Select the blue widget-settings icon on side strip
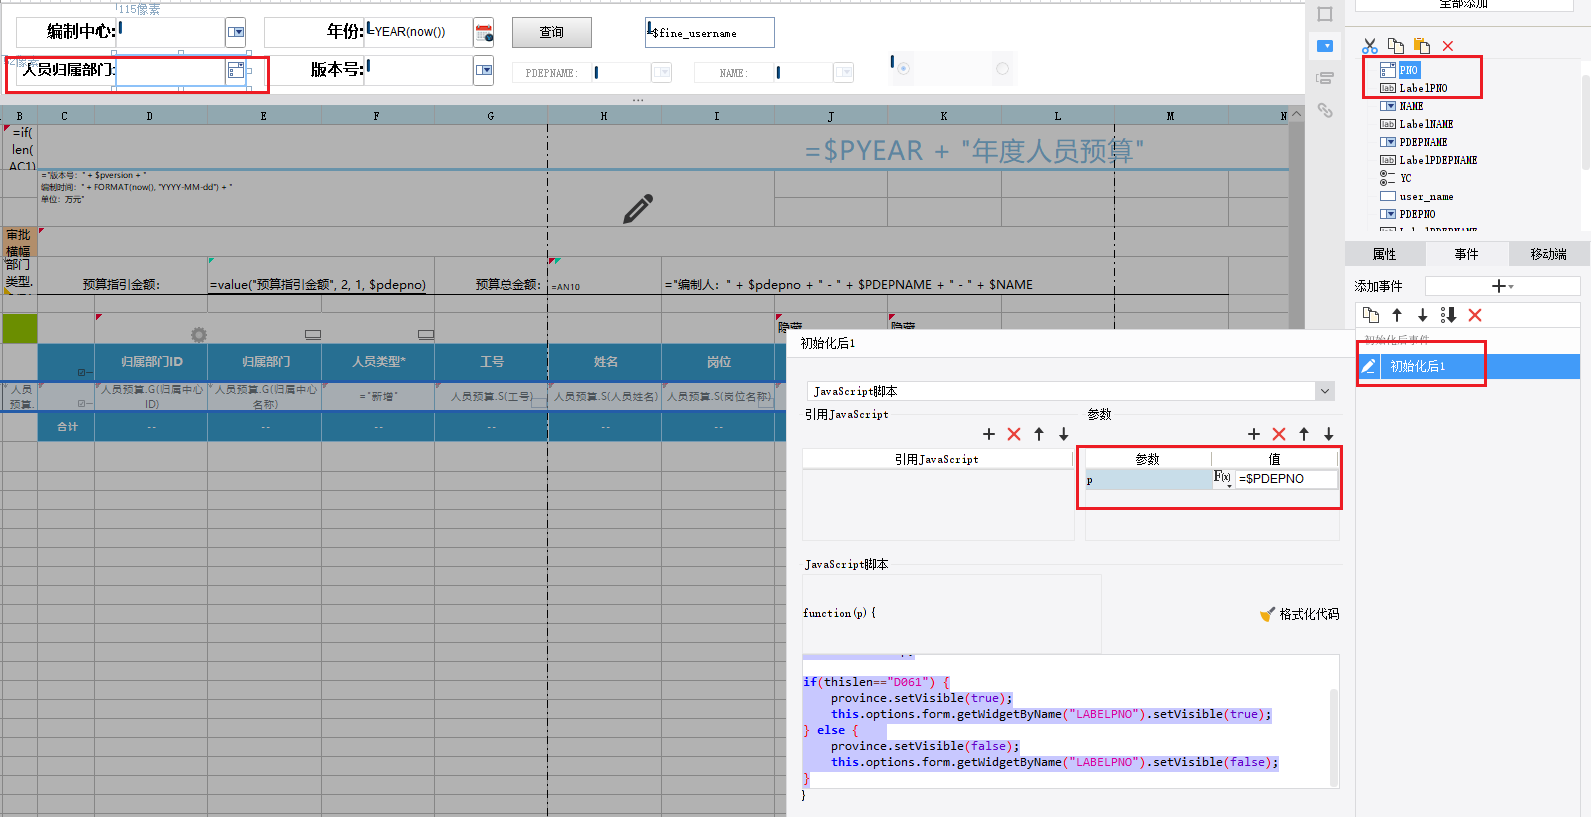1591x817 pixels. tap(1325, 46)
